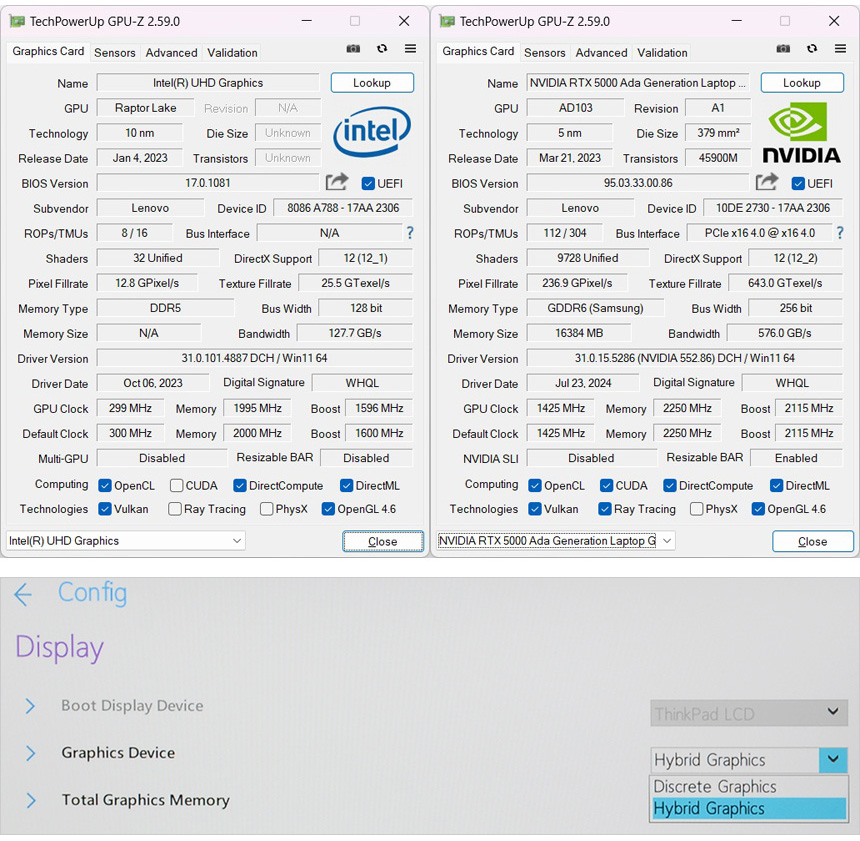Screen dimensions: 860x841
Task: Click the Intel GPU field showing Raptor Lake
Action: pos(145,108)
